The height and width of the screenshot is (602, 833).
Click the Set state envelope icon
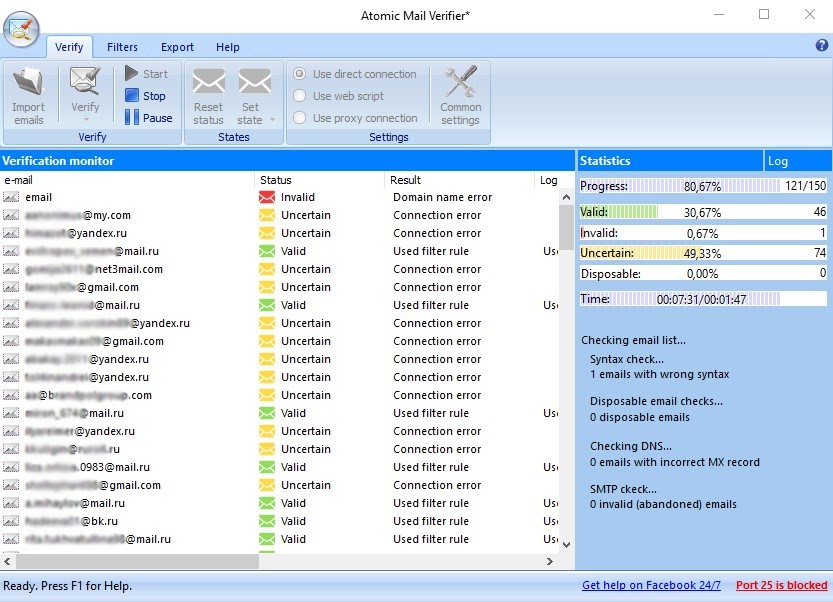(x=254, y=82)
